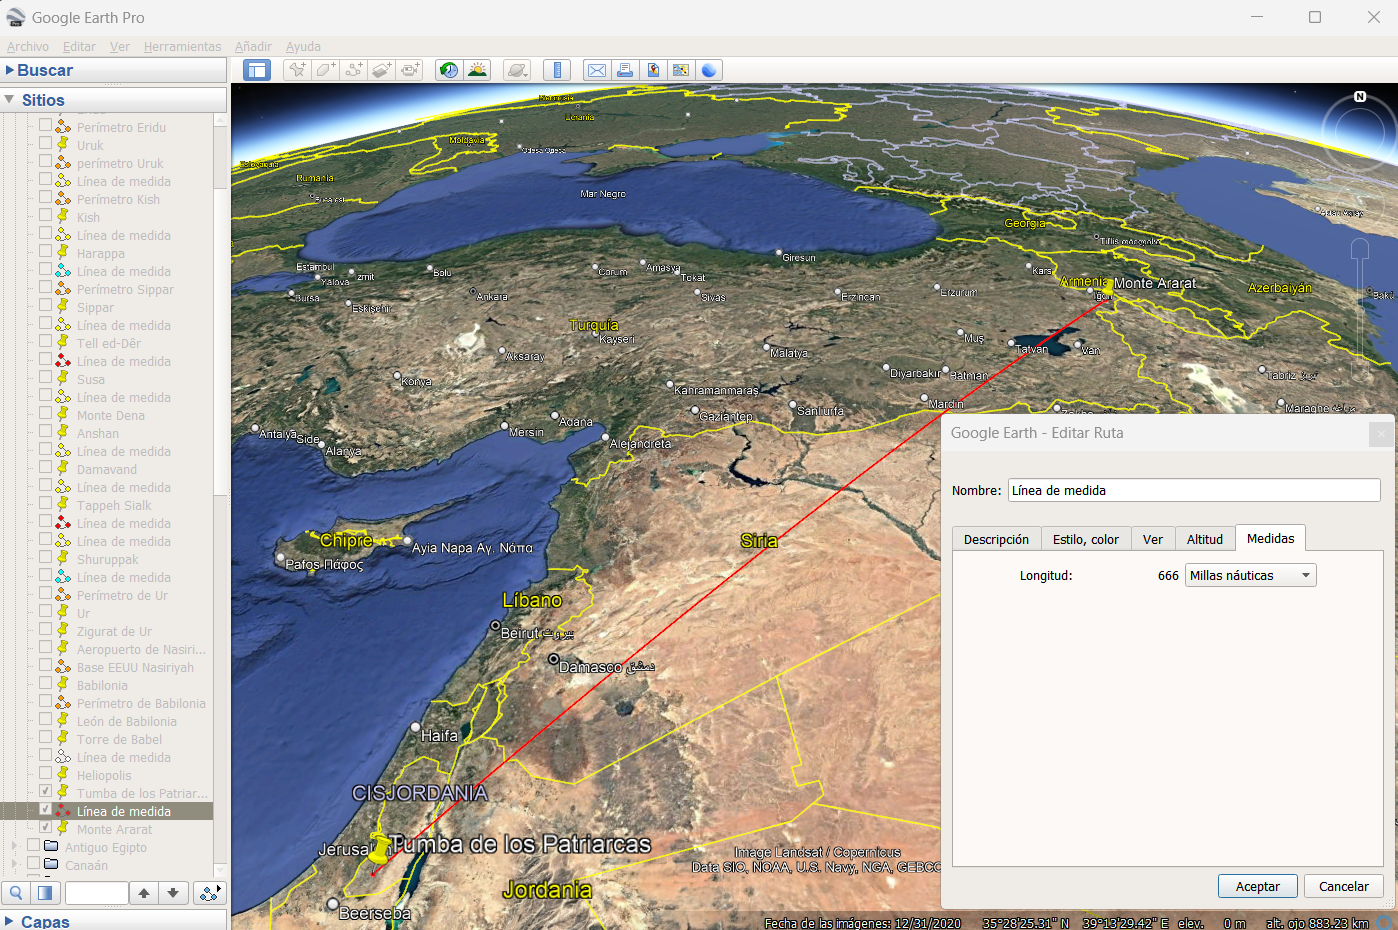
Task: Click folder icon for Antiguo Egipto
Action: pyautogui.click(x=51, y=847)
